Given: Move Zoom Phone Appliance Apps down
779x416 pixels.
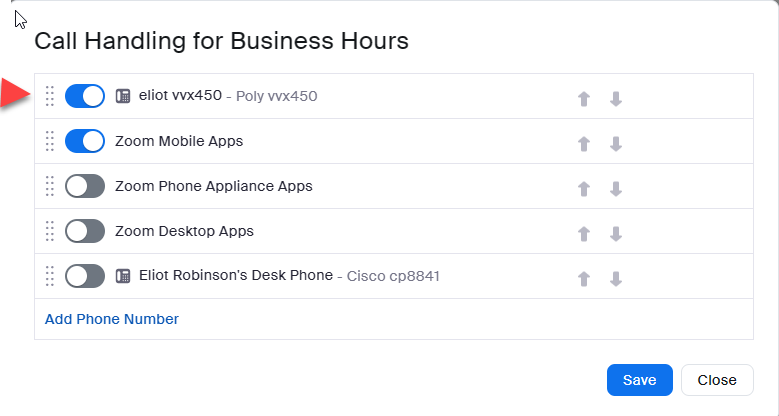Looking at the screenshot, I should point(616,188).
